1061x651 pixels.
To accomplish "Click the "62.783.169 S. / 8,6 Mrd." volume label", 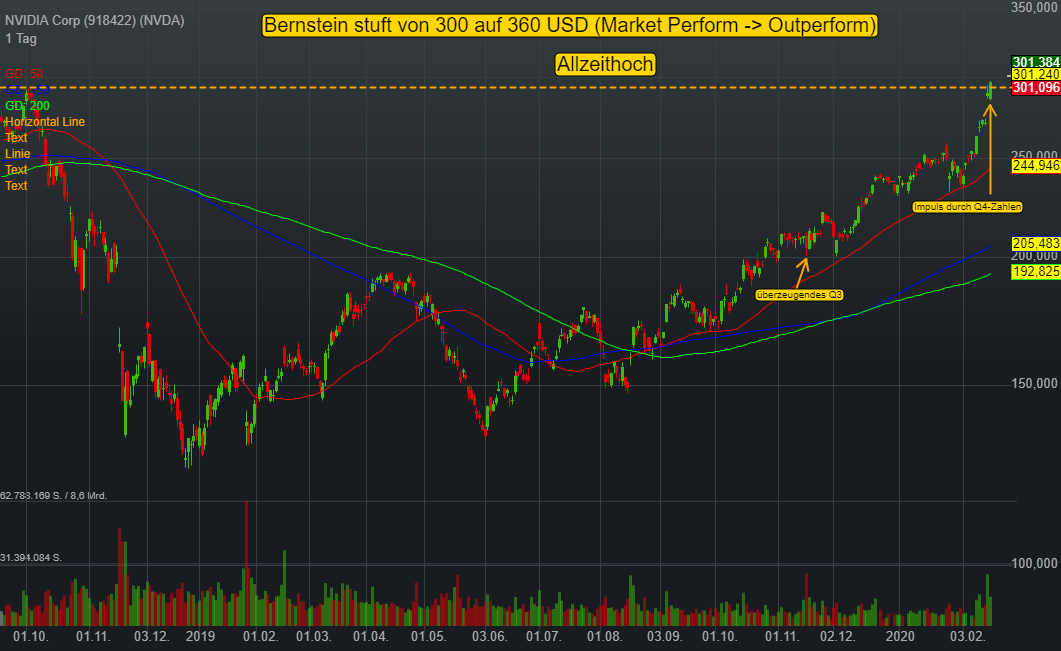I will [x=53, y=496].
